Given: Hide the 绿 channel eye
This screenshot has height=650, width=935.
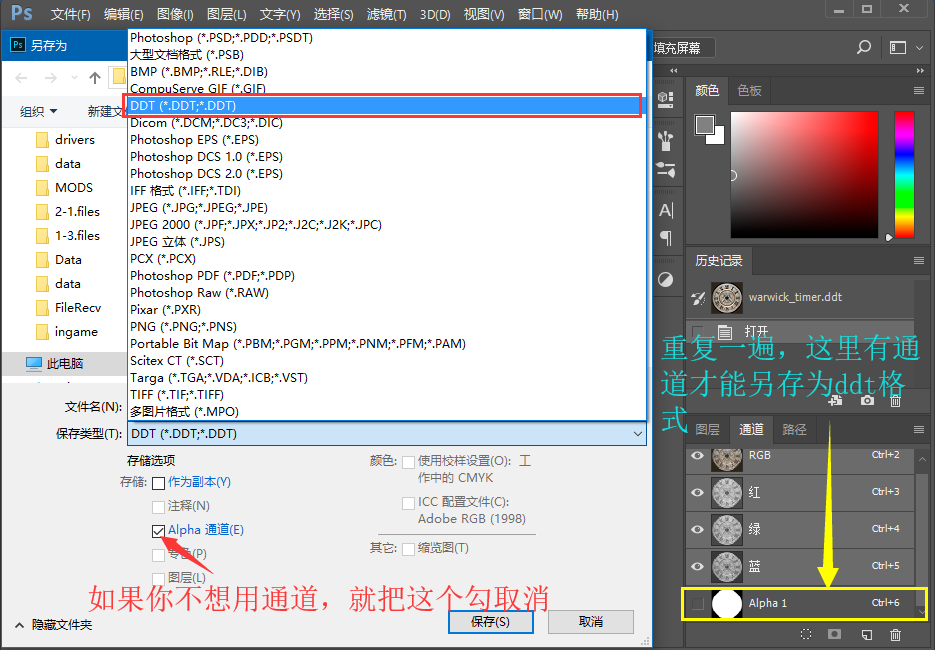Looking at the screenshot, I should tap(697, 530).
